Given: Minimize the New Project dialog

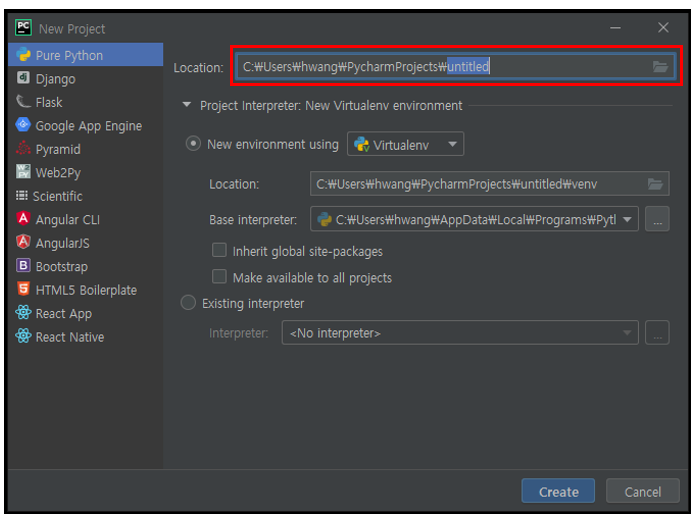Looking at the screenshot, I should (x=615, y=28).
